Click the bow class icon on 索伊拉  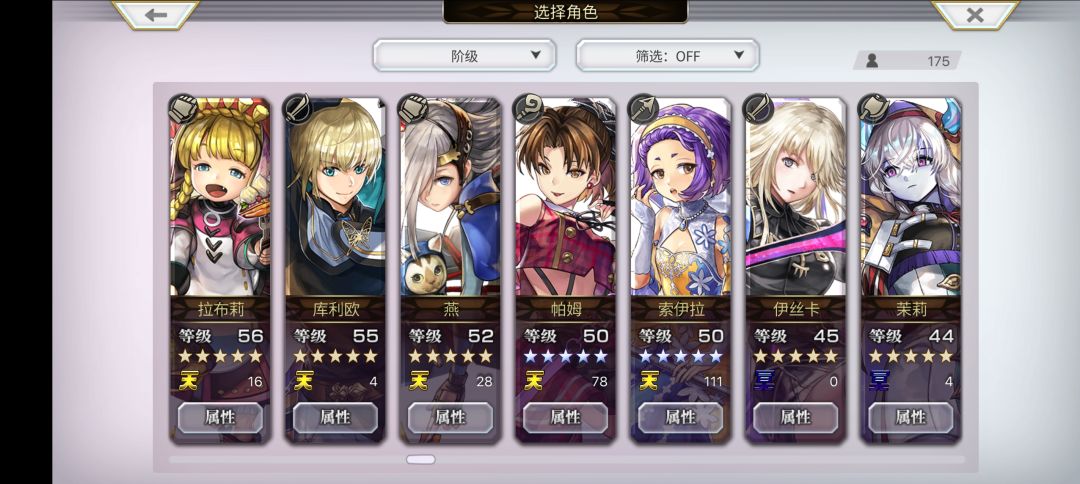coord(643,109)
